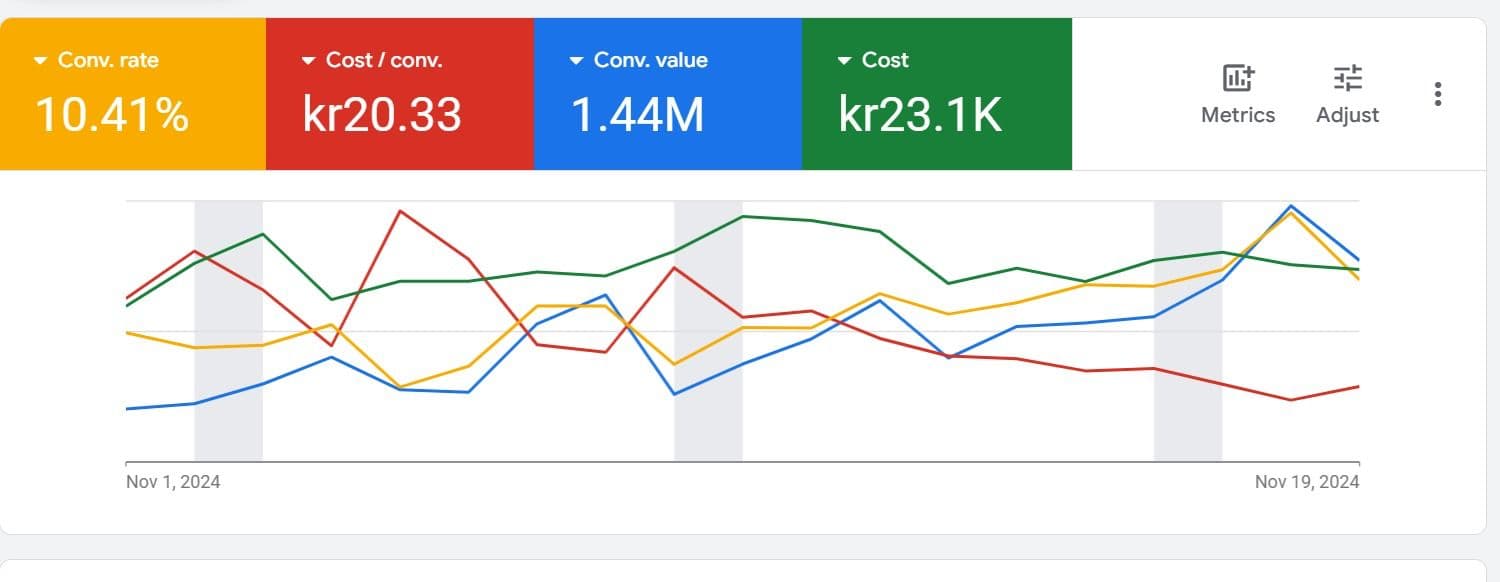The width and height of the screenshot is (1500, 582).
Task: Select the kr20.33 cost per conversion value
Action: pyautogui.click(x=382, y=114)
